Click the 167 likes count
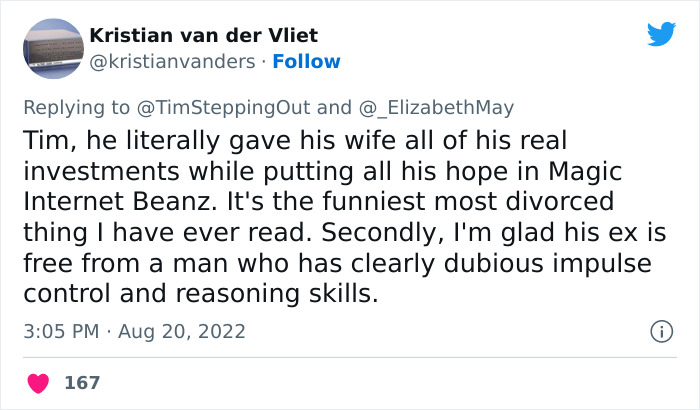 (82, 383)
